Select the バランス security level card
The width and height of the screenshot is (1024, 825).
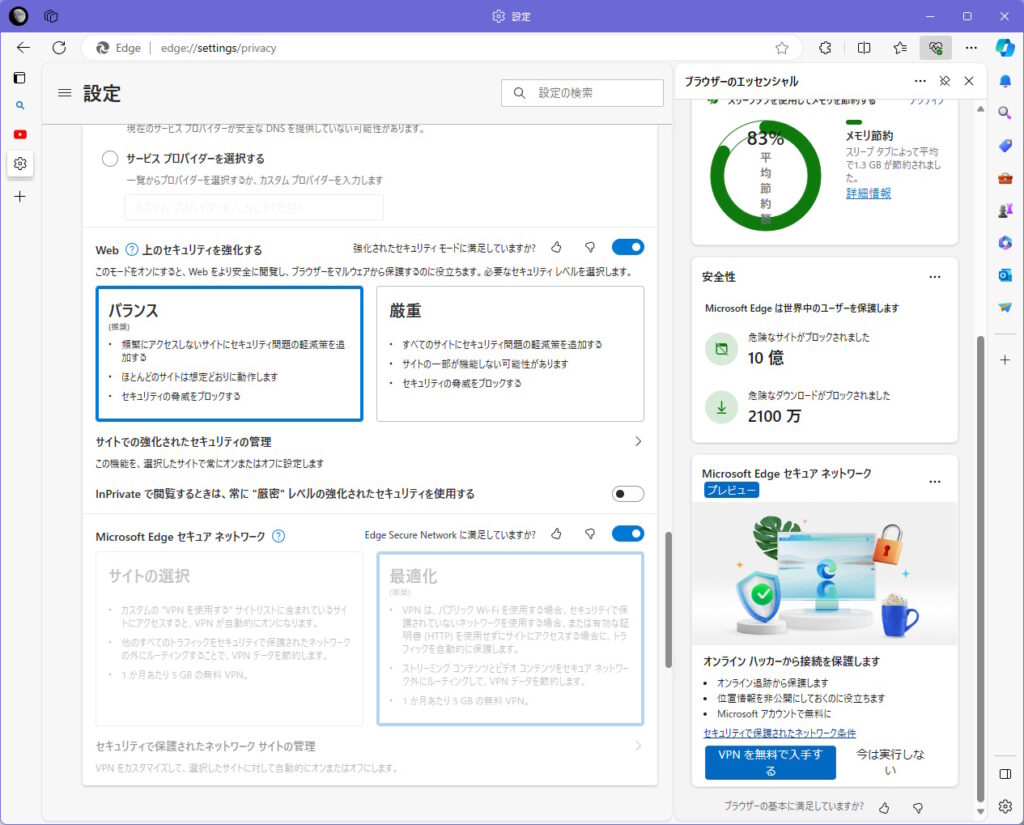point(229,353)
